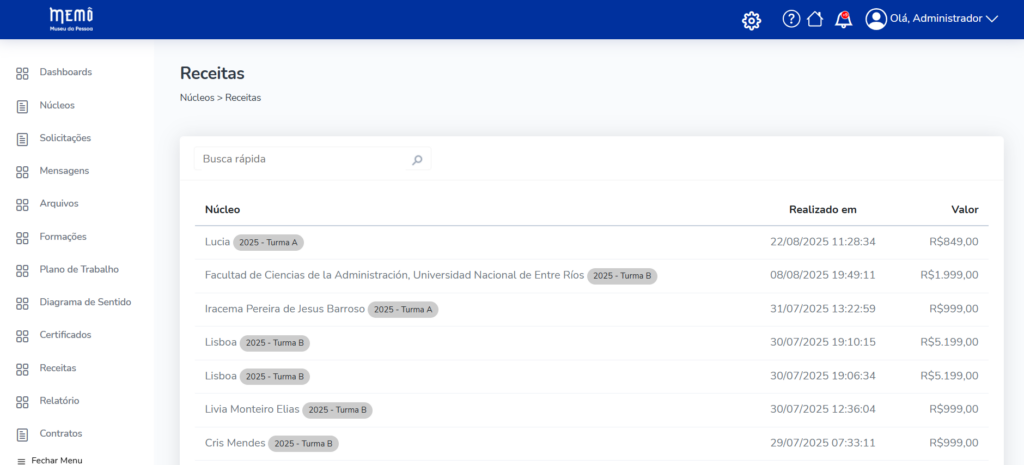Click the Núcleos breadcrumb link

point(196,98)
